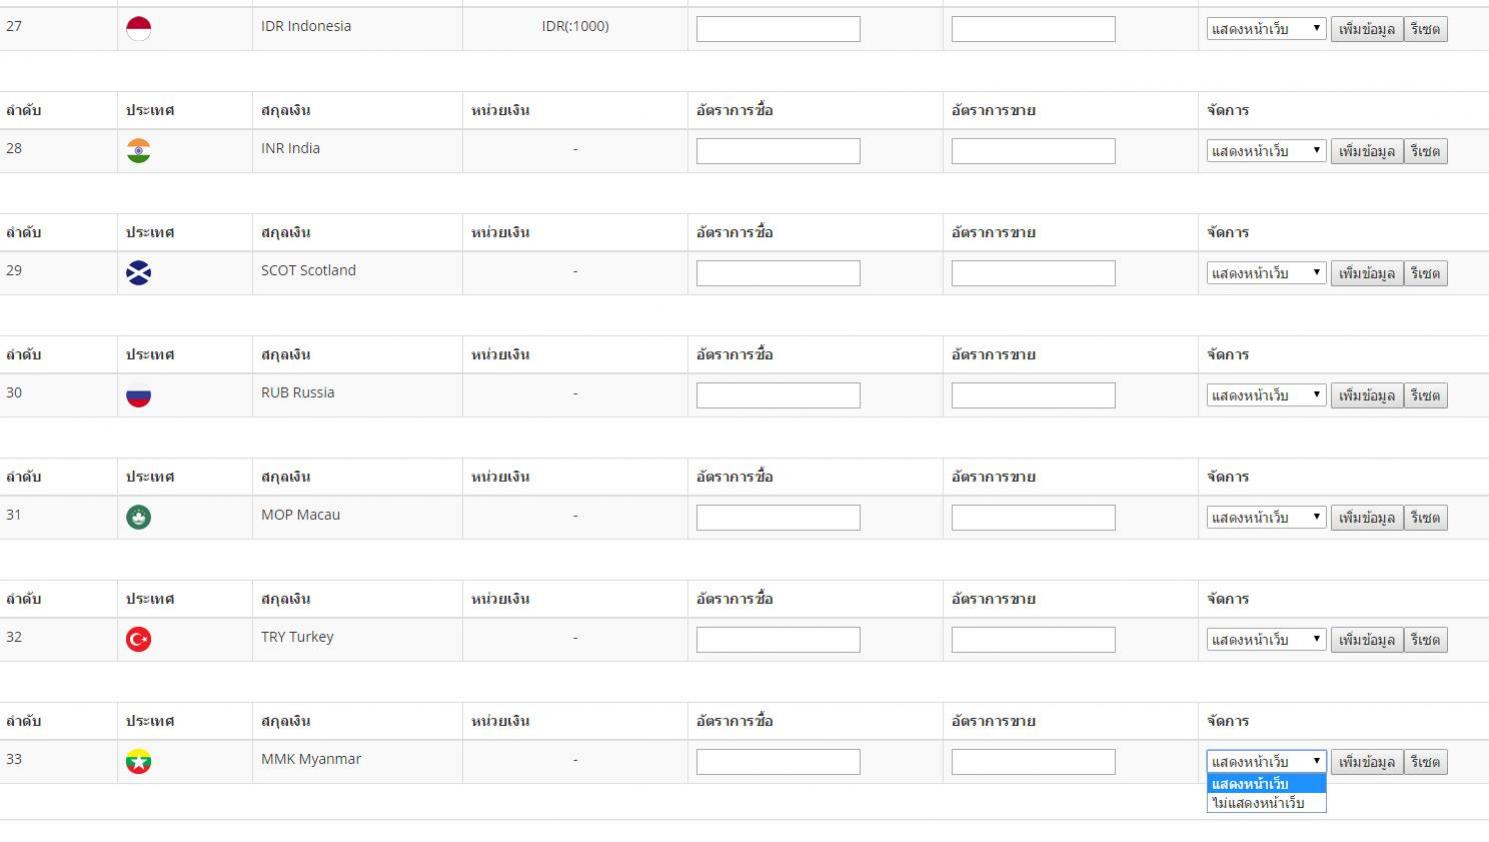Image resolution: width=1489 pixels, height=842 pixels.
Task: Click the Russia flag icon
Action: (139, 395)
